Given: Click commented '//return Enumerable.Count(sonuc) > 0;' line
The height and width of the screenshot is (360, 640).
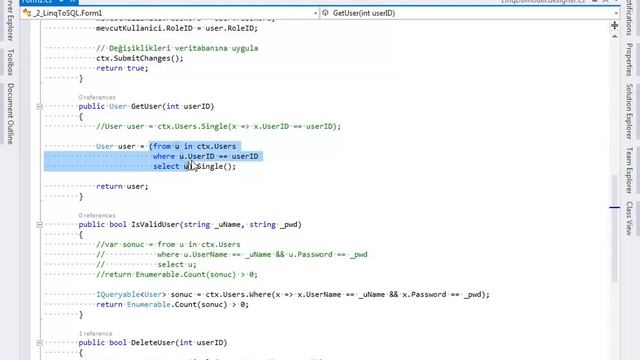Looking at the screenshot, I should (x=177, y=275).
